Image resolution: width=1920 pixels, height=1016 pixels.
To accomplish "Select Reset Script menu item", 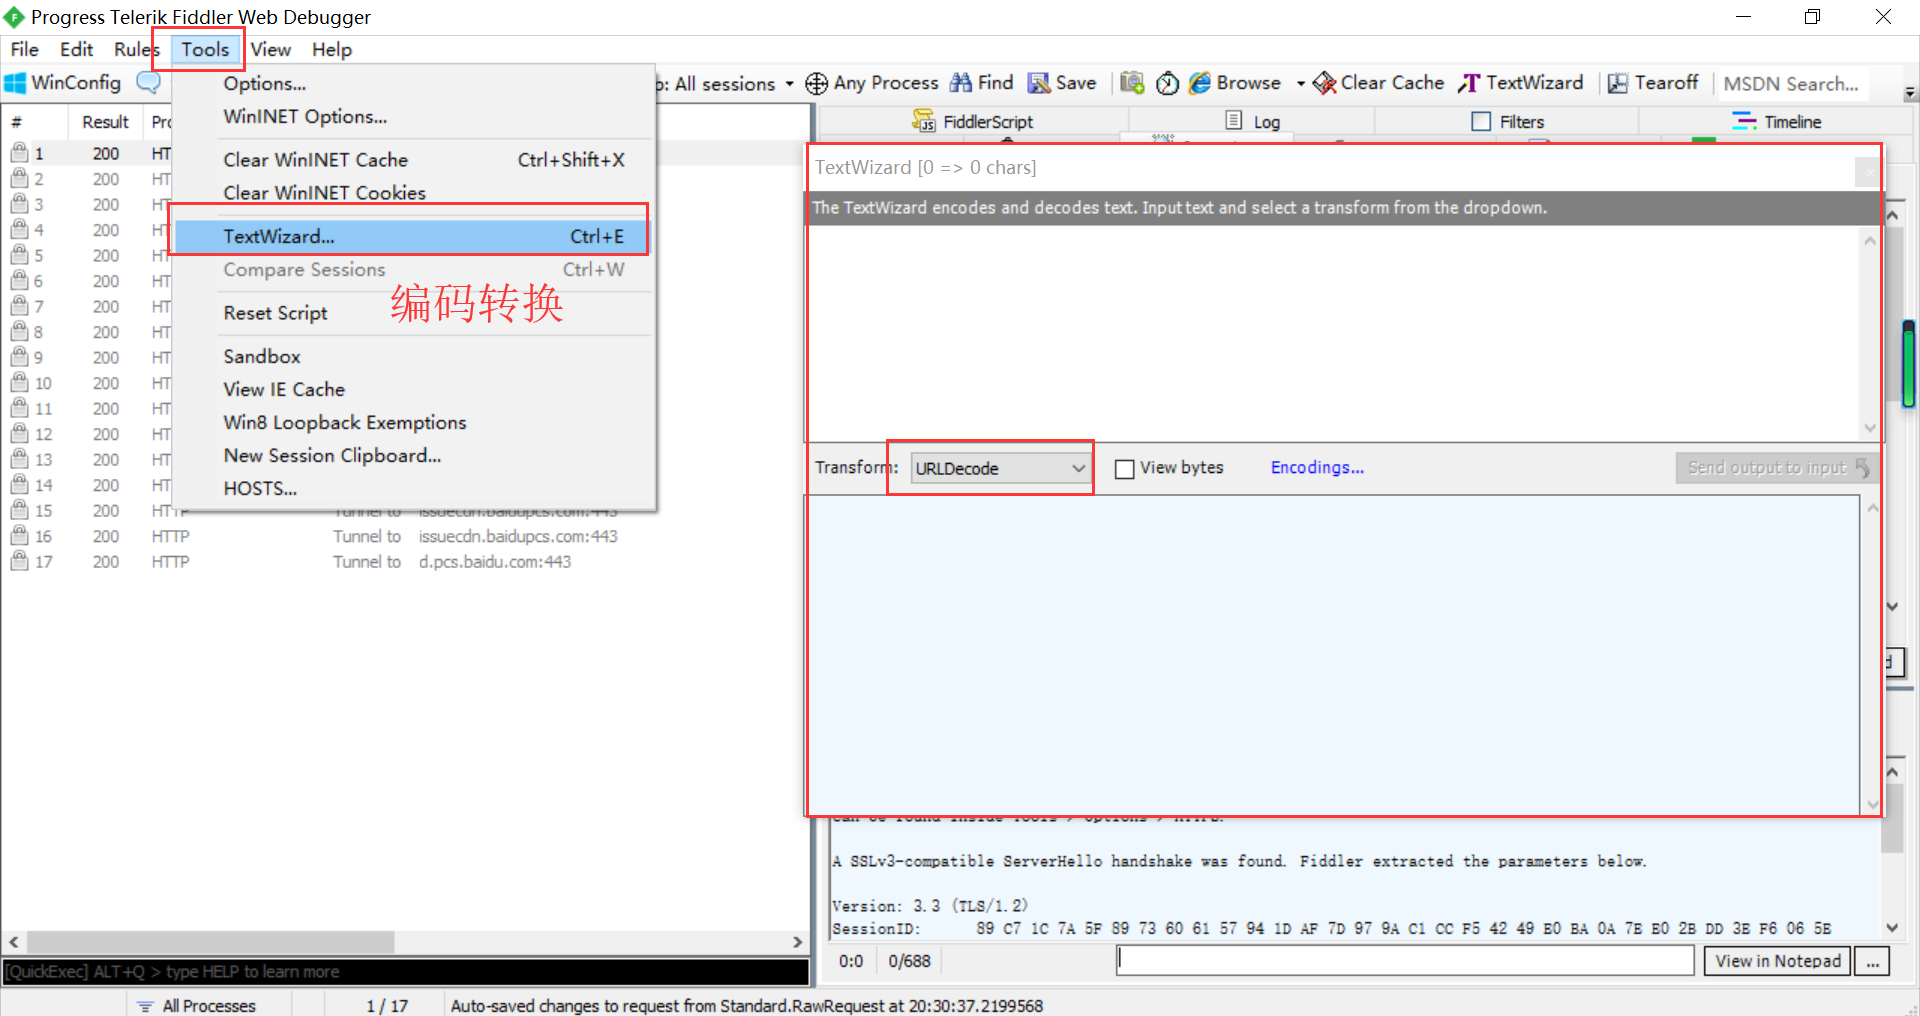I will pyautogui.click(x=414, y=313).
